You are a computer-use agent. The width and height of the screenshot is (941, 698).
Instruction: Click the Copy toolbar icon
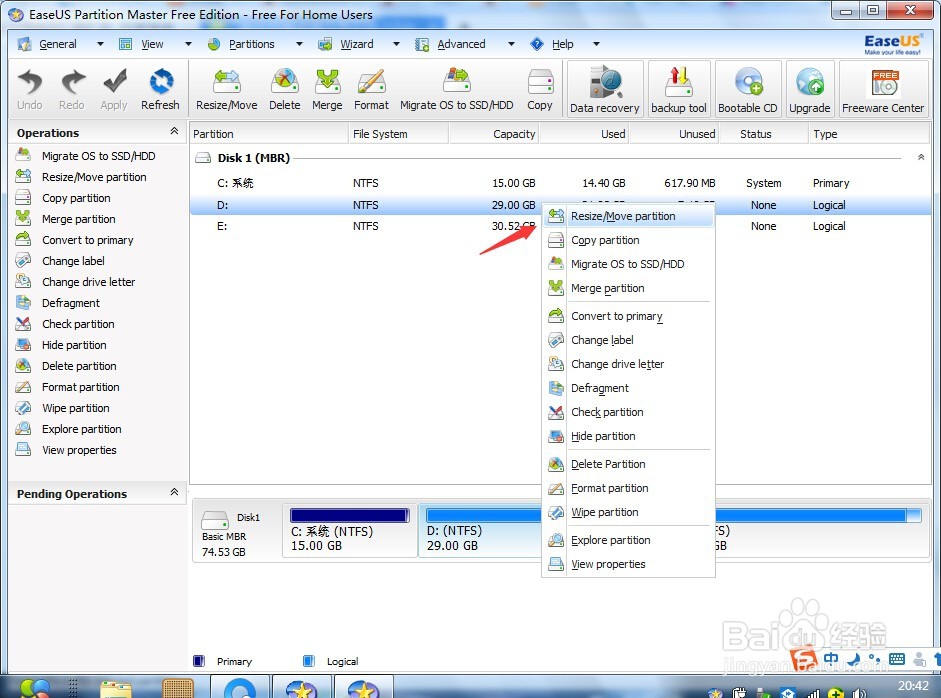[540, 89]
